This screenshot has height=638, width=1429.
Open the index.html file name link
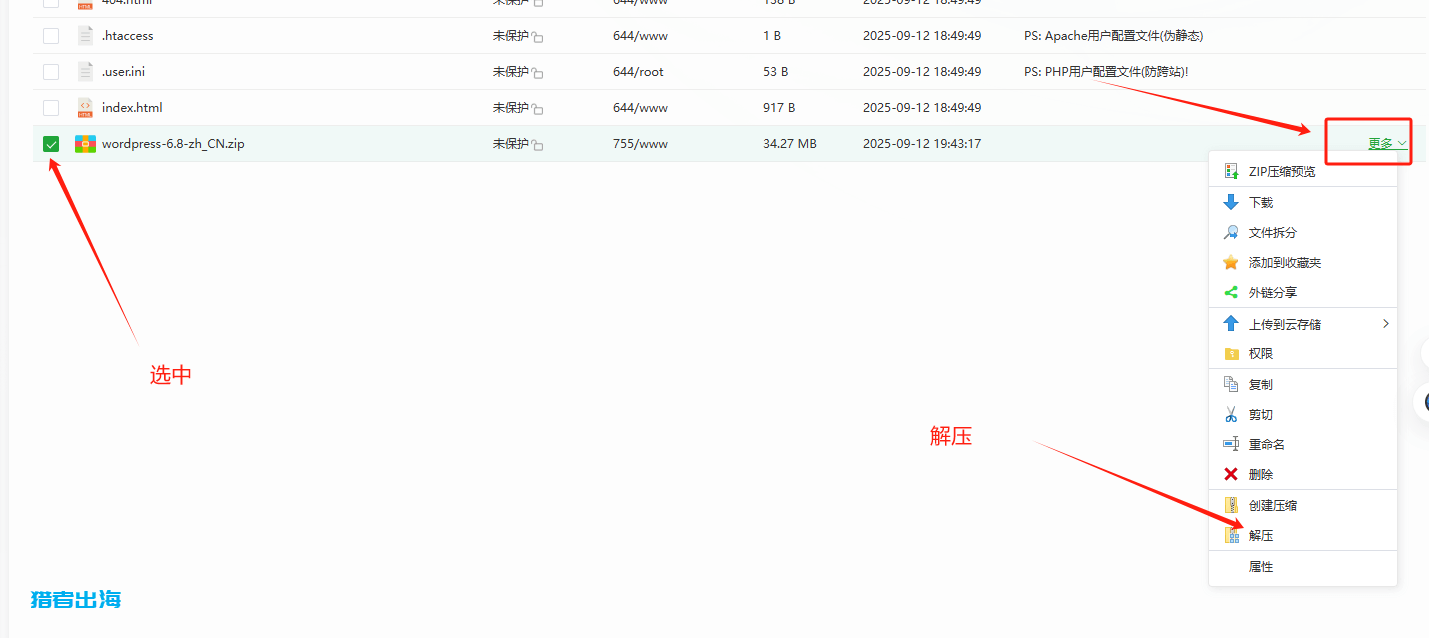tap(132, 108)
